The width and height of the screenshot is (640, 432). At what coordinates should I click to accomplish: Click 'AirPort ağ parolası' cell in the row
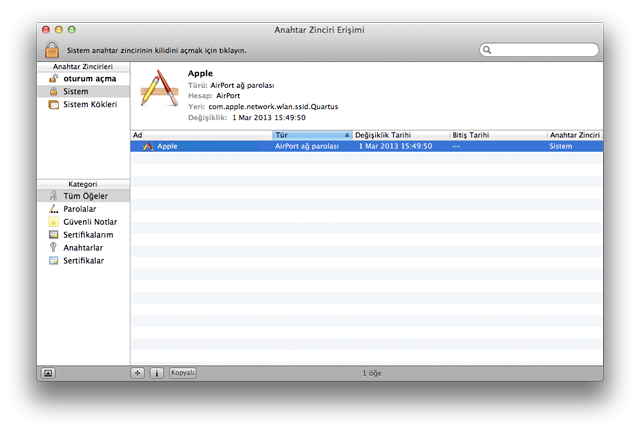click(307, 146)
